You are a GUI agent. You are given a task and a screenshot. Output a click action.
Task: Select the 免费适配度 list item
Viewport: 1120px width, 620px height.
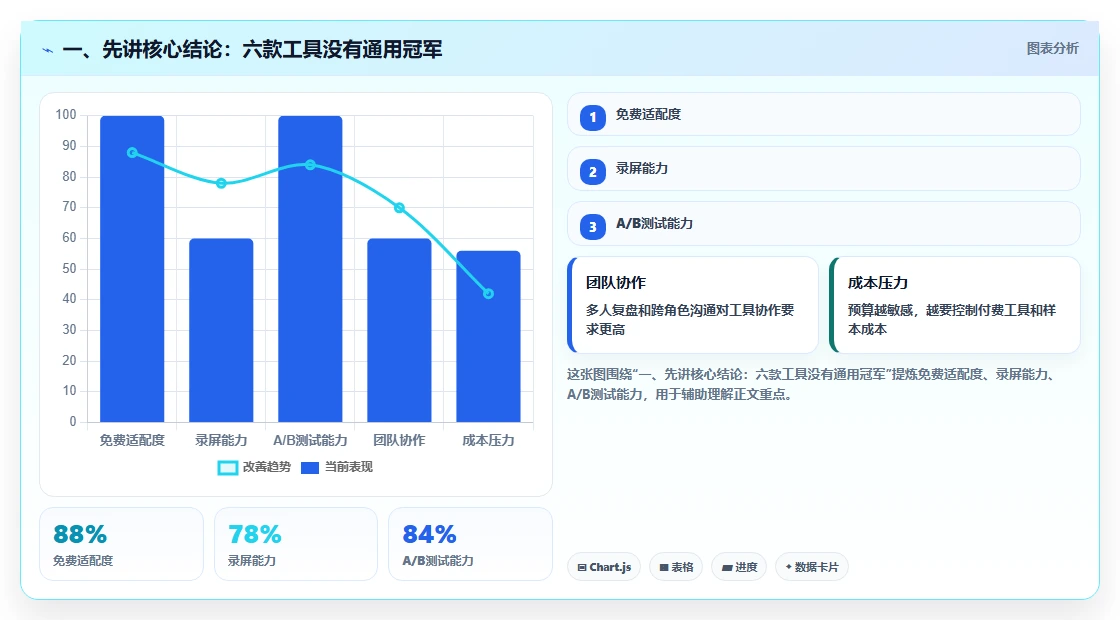[824, 114]
